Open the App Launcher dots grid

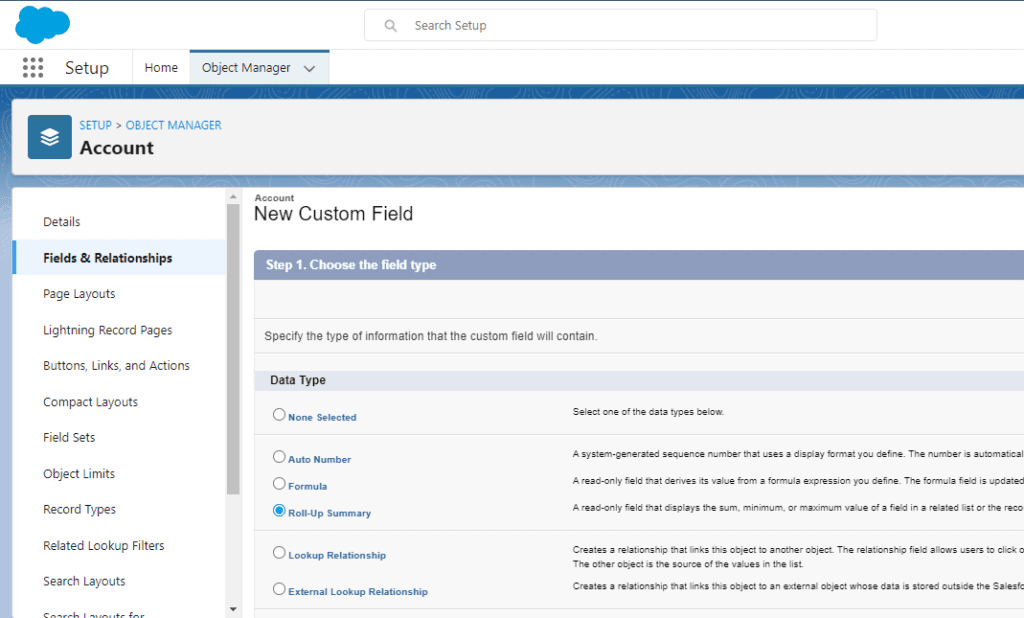[33, 67]
